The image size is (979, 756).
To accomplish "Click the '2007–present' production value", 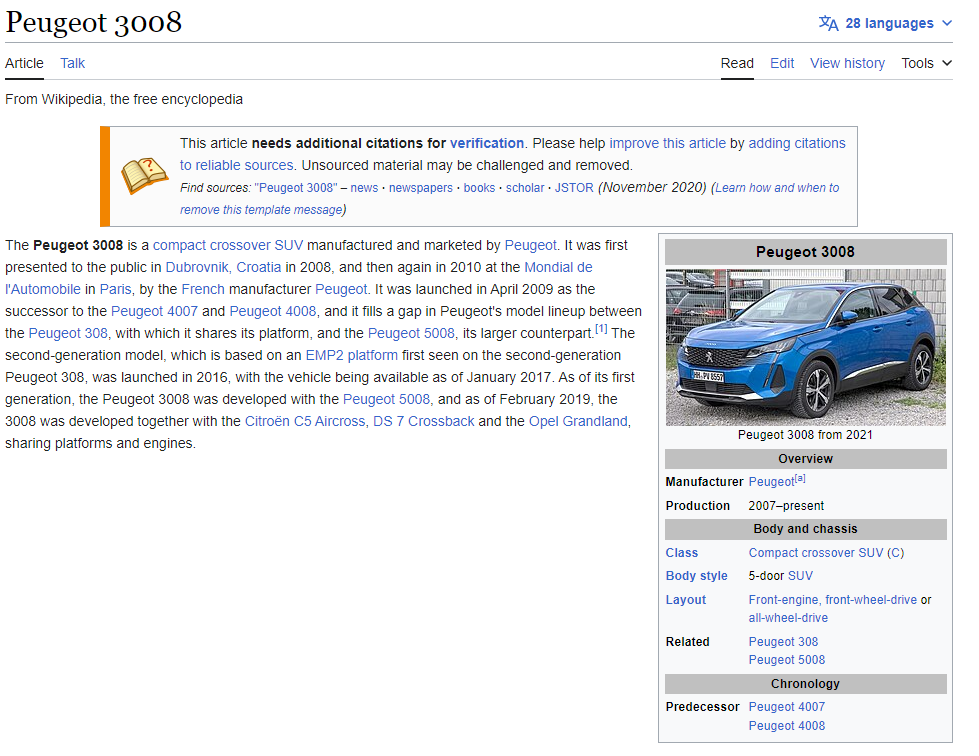I will pyautogui.click(x=786, y=506).
